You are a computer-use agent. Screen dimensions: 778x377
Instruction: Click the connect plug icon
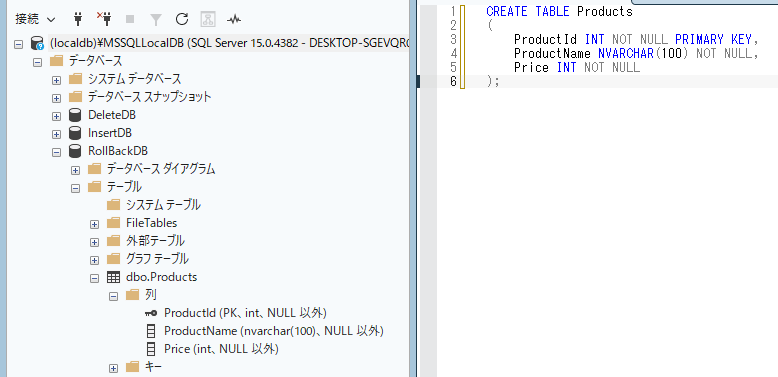click(x=77, y=19)
